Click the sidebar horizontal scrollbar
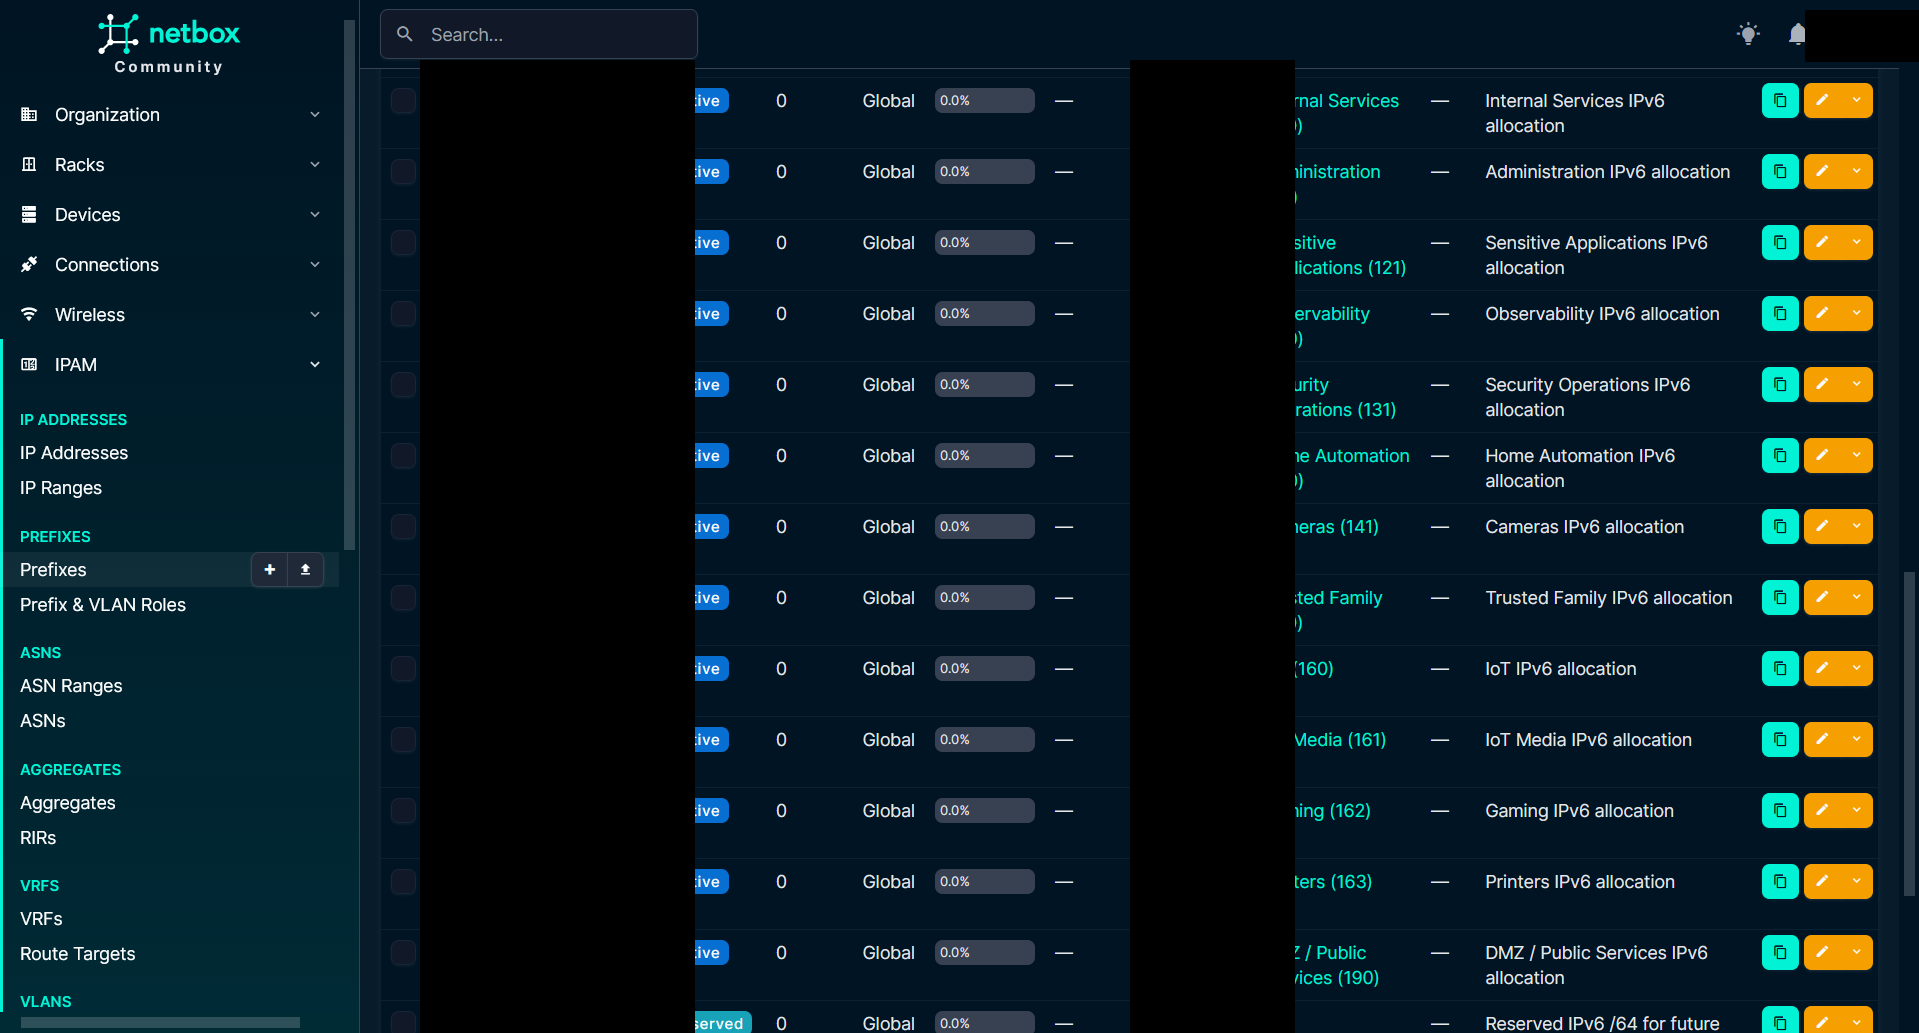The width and height of the screenshot is (1919, 1033). click(x=160, y=1022)
